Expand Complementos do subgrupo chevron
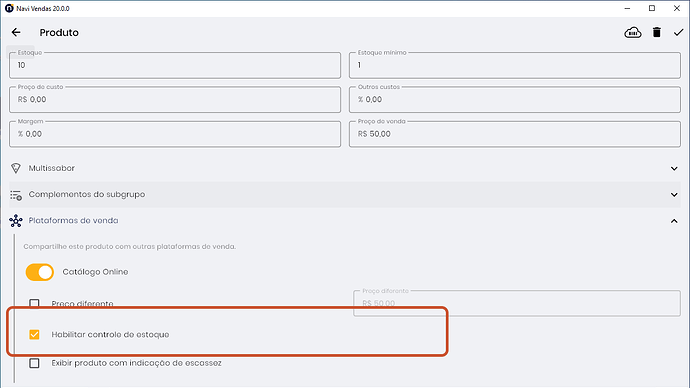 coord(674,194)
